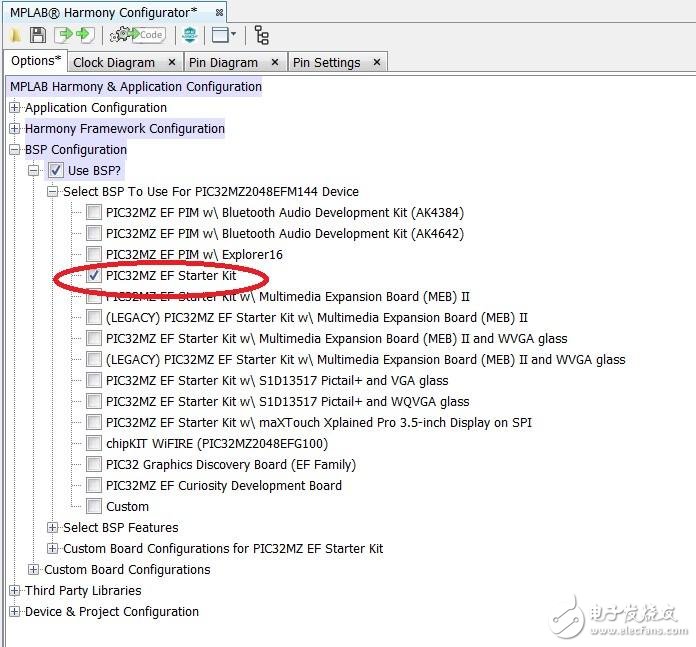
Task: Select Third Party Libraries tree label
Action: pyautogui.click(x=83, y=590)
